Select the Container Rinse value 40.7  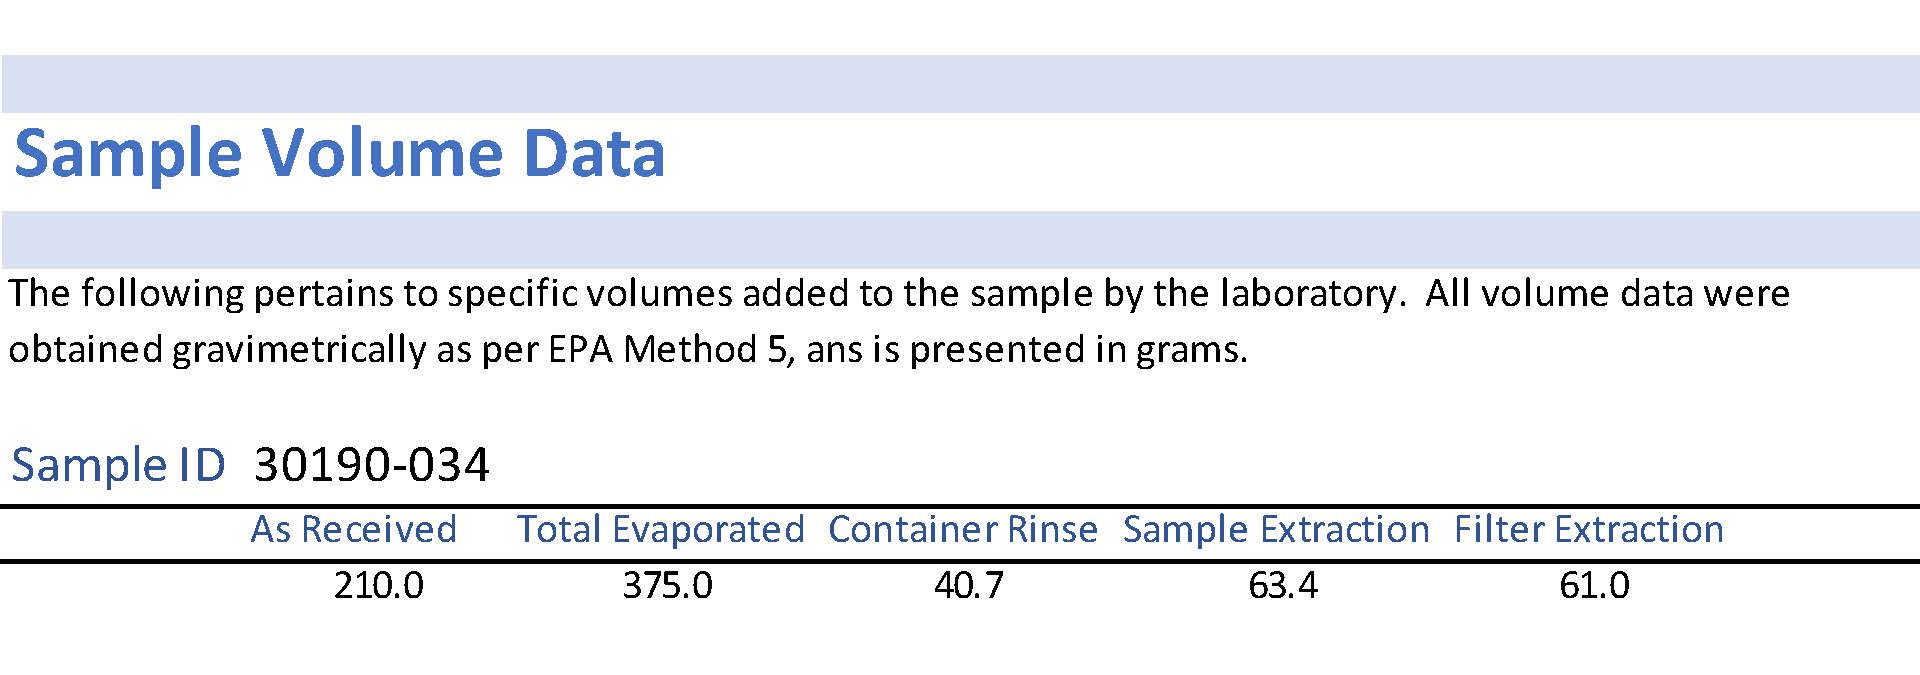[969, 586]
